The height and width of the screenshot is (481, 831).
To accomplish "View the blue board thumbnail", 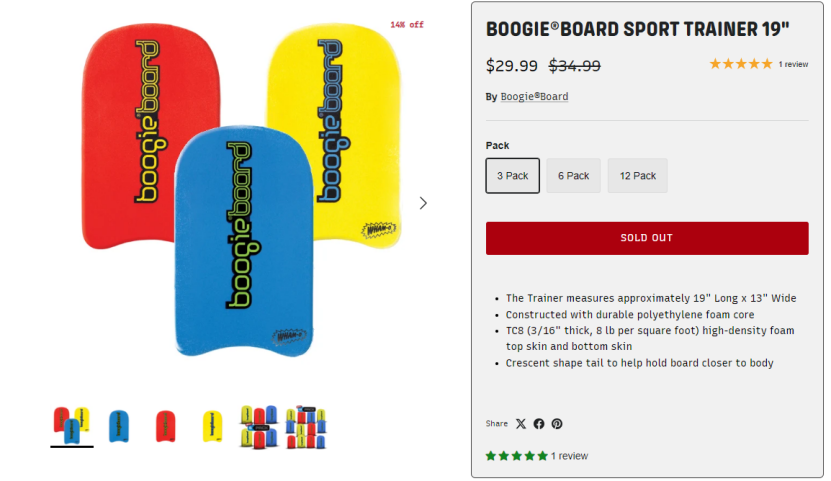I will pyautogui.click(x=119, y=426).
